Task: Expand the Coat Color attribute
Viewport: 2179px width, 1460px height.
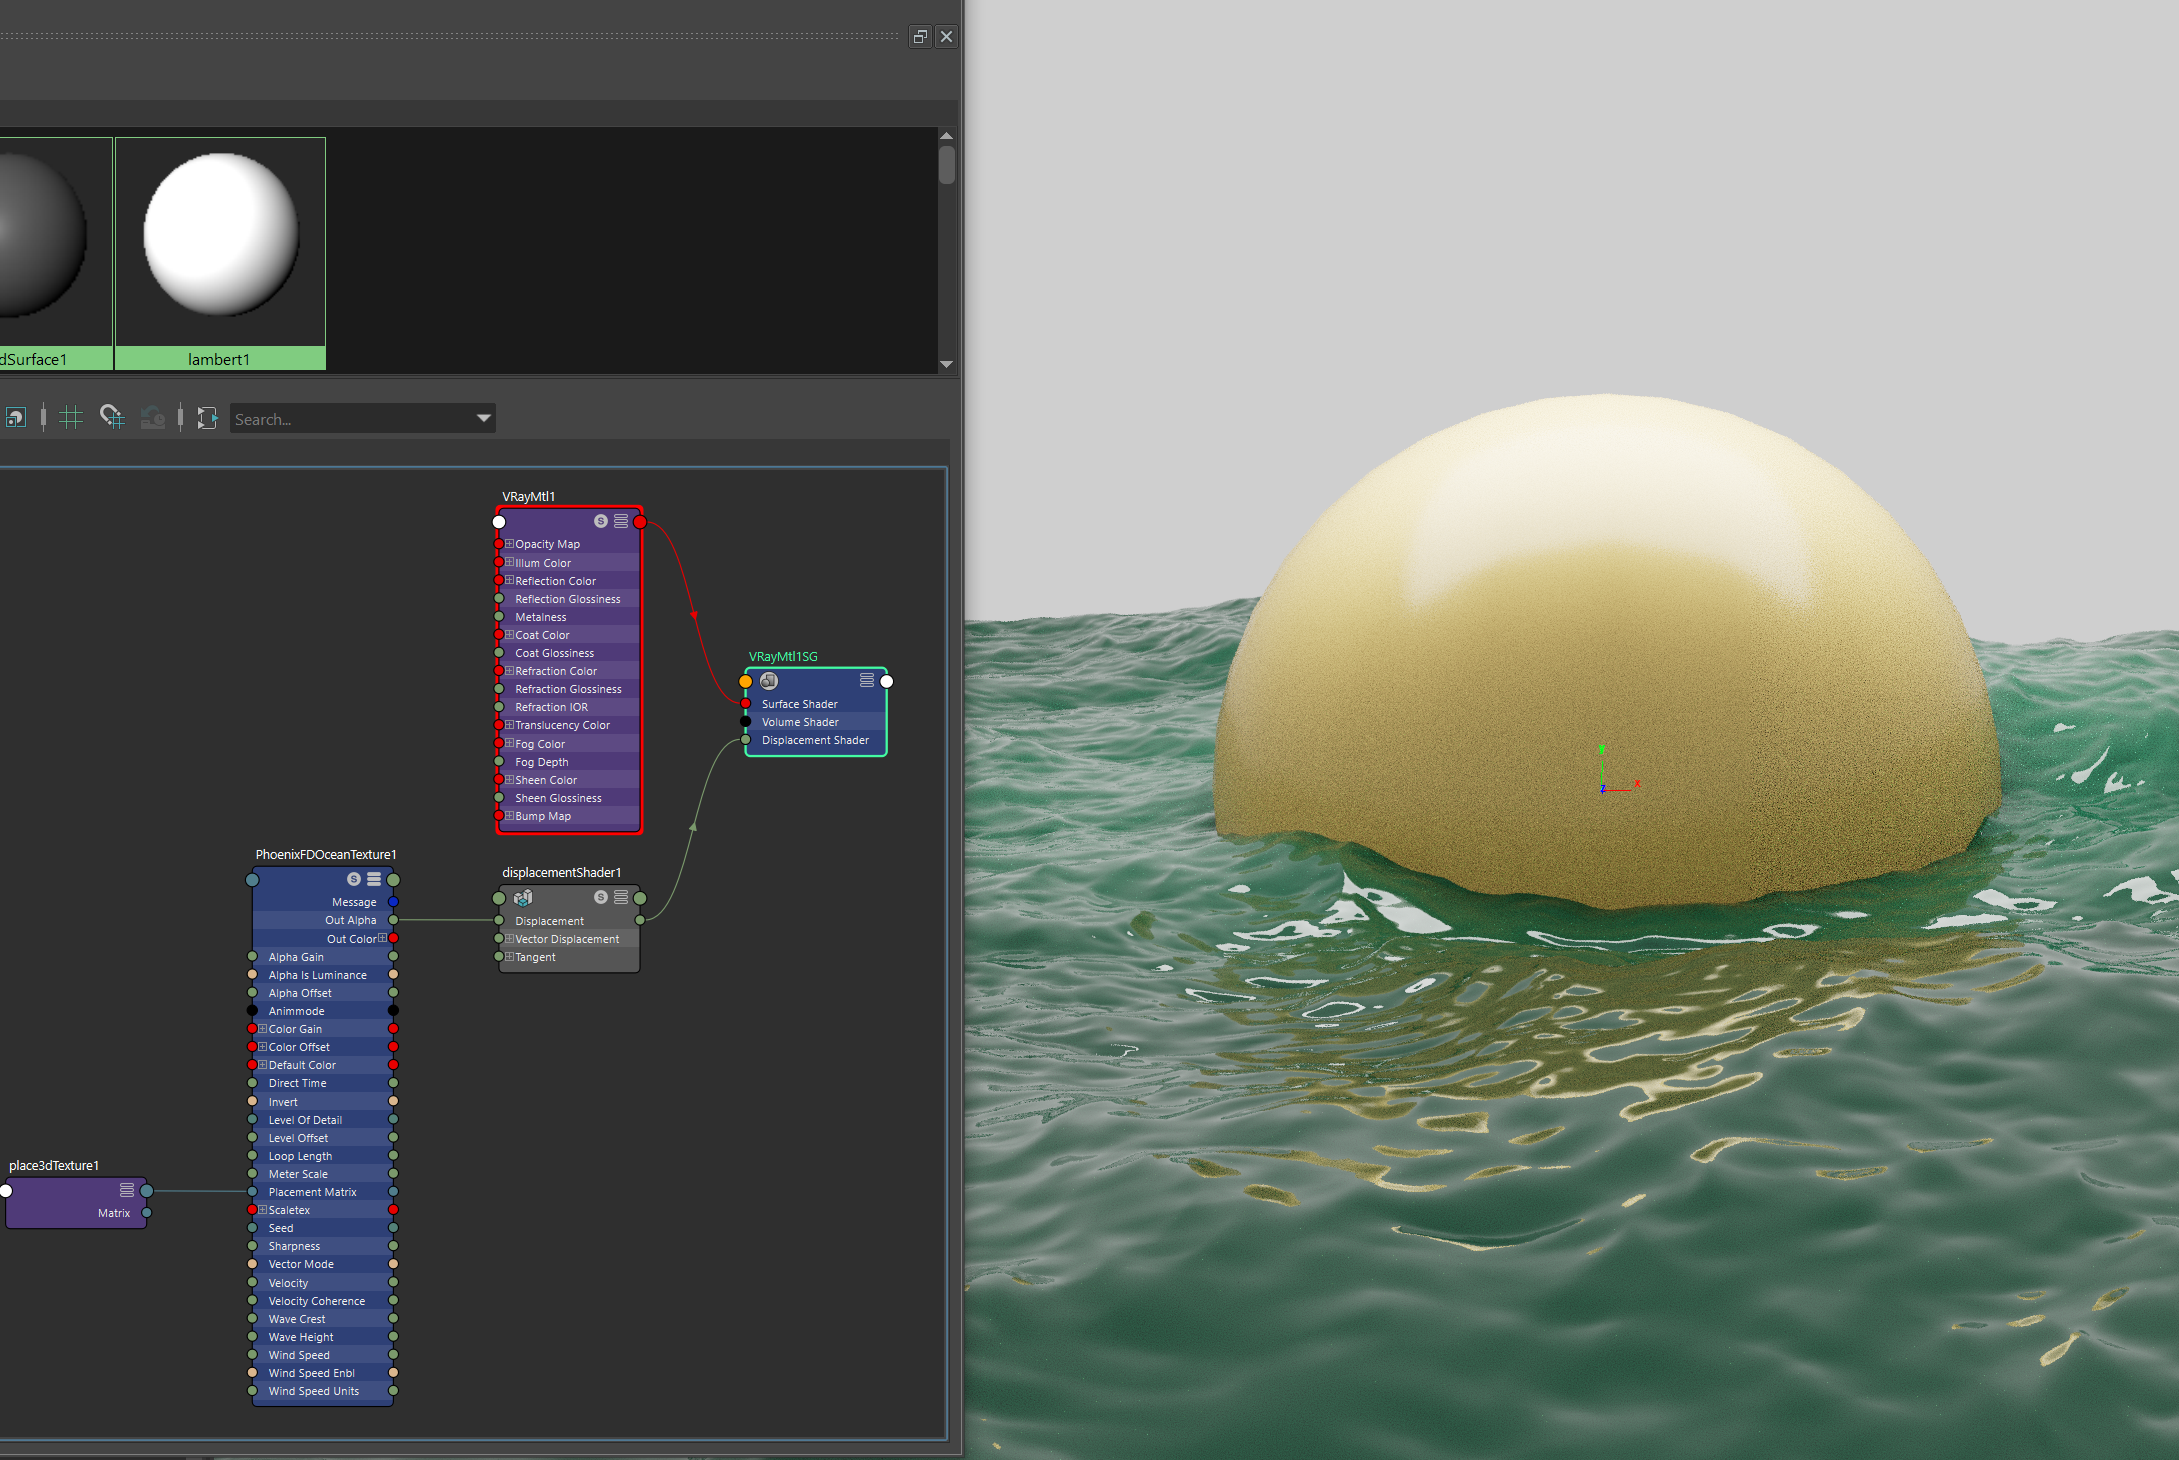Action: pyautogui.click(x=509, y=634)
